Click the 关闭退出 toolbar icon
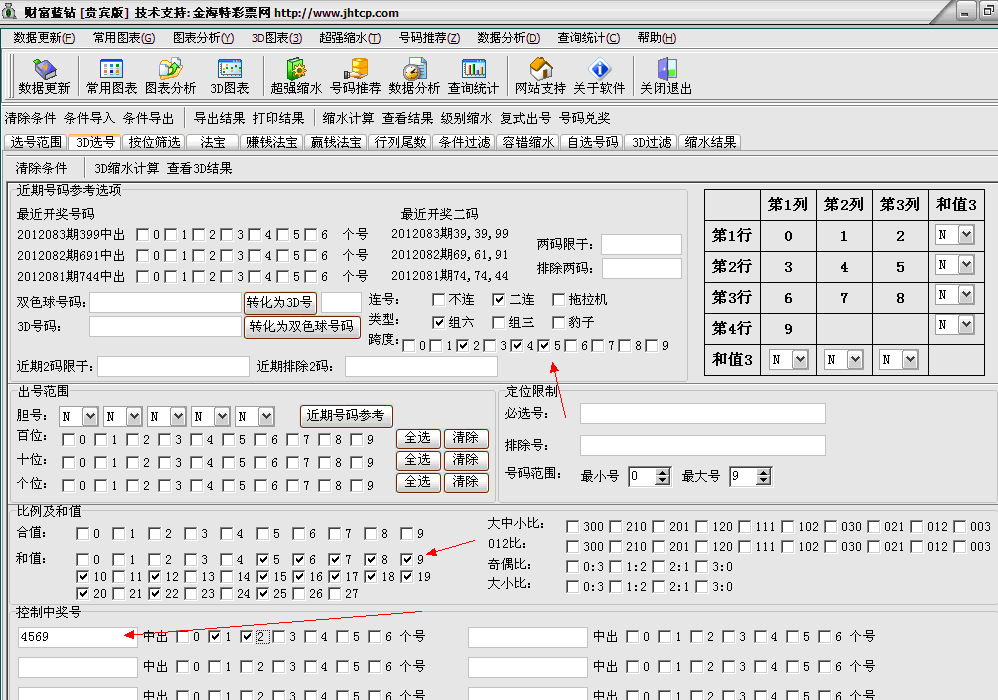998x700 pixels. (x=666, y=76)
